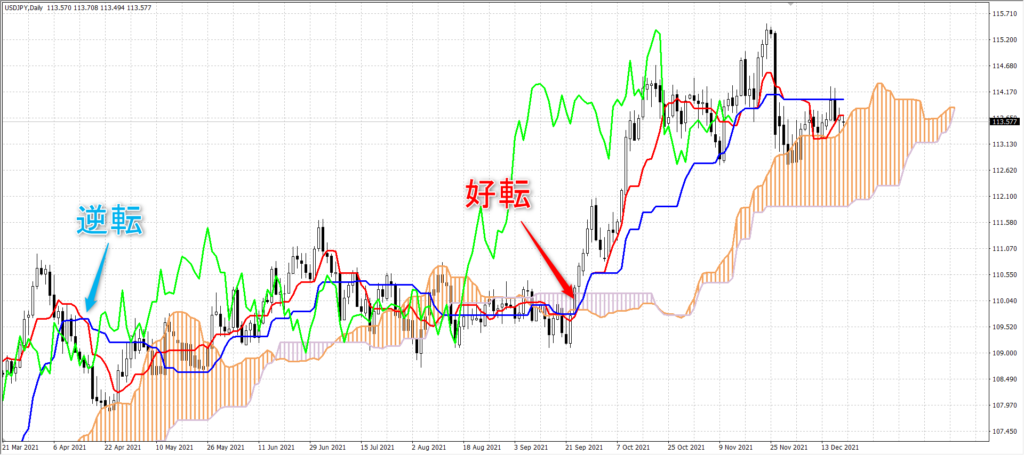Click the red 好転 text label
Image resolution: width=1024 pixels, height=455 pixels.
click(x=498, y=194)
